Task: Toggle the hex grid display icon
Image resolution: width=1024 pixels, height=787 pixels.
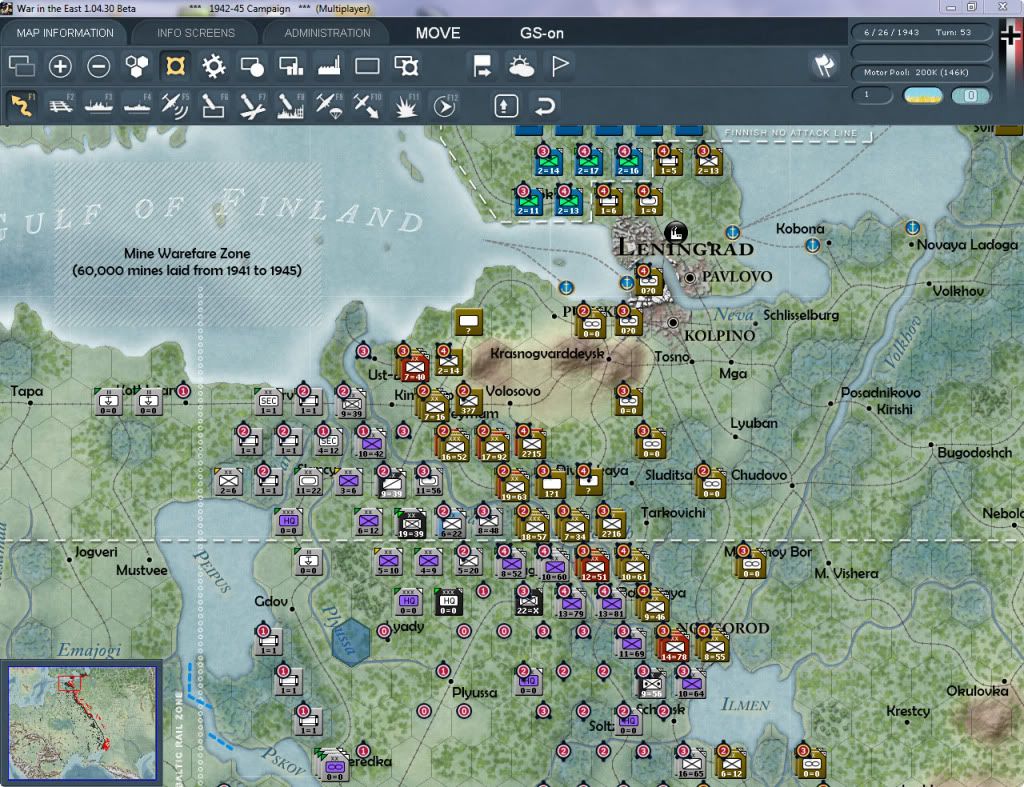Action: (136, 66)
